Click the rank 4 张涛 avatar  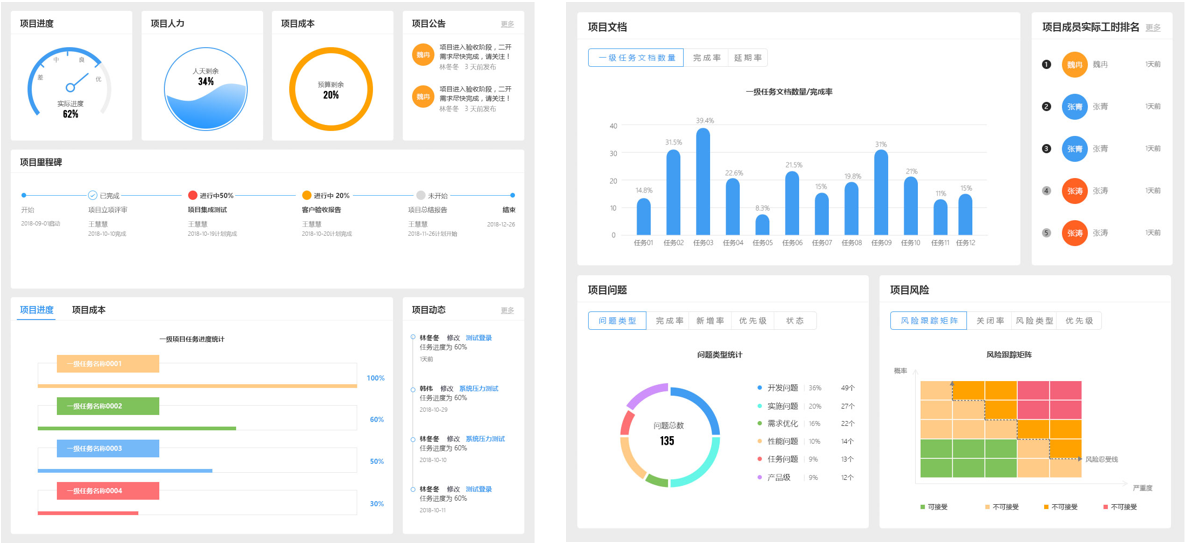point(1074,191)
